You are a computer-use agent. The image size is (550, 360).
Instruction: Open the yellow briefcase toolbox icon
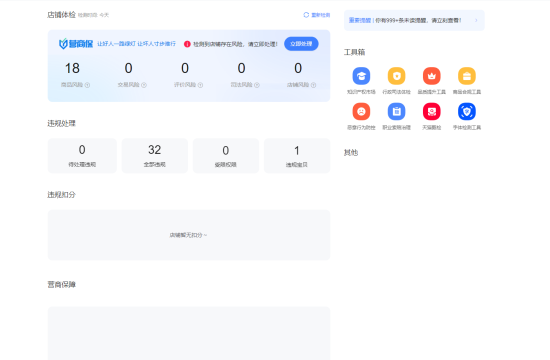(x=467, y=76)
